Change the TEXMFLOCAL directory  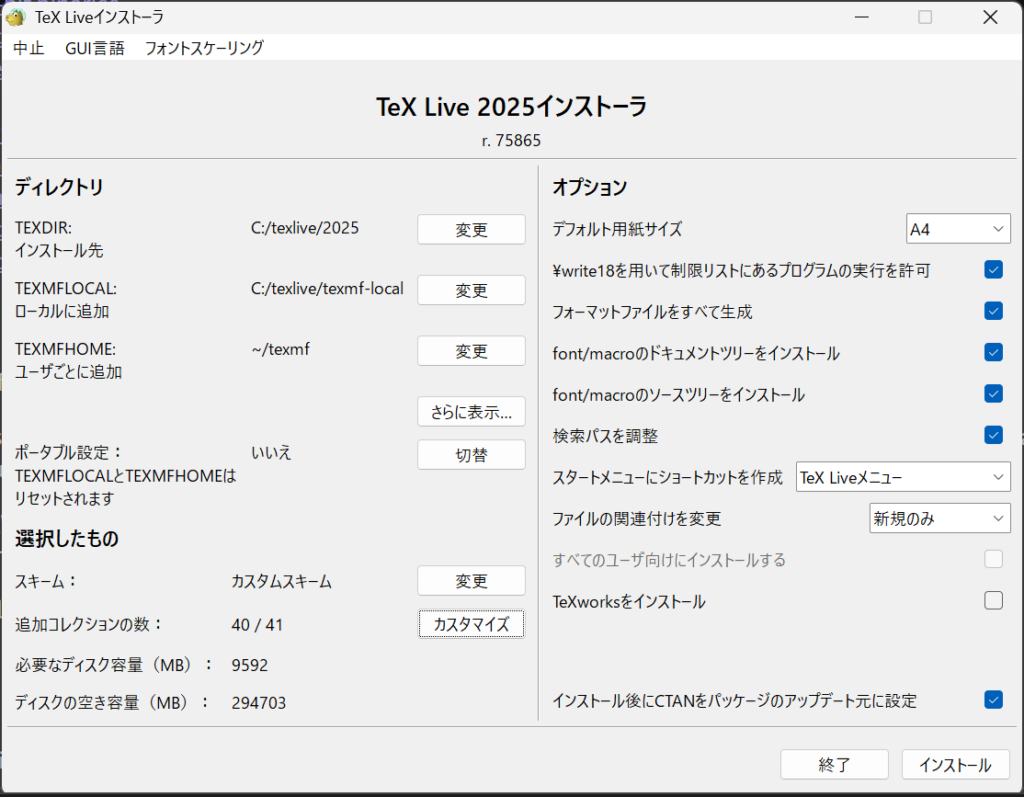pyautogui.click(x=471, y=290)
